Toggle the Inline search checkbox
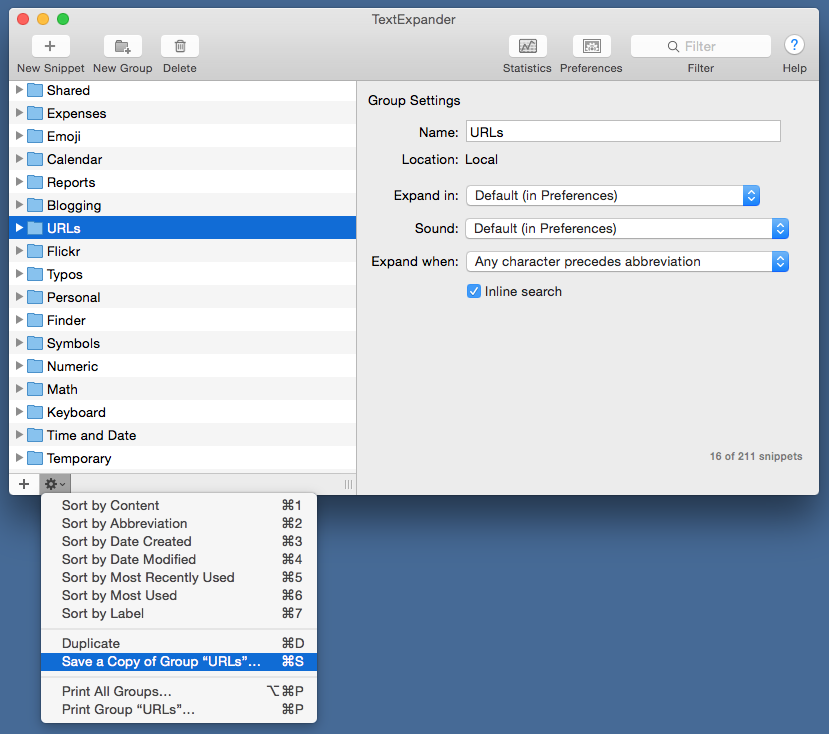Screen dimensions: 829x734 (474, 292)
